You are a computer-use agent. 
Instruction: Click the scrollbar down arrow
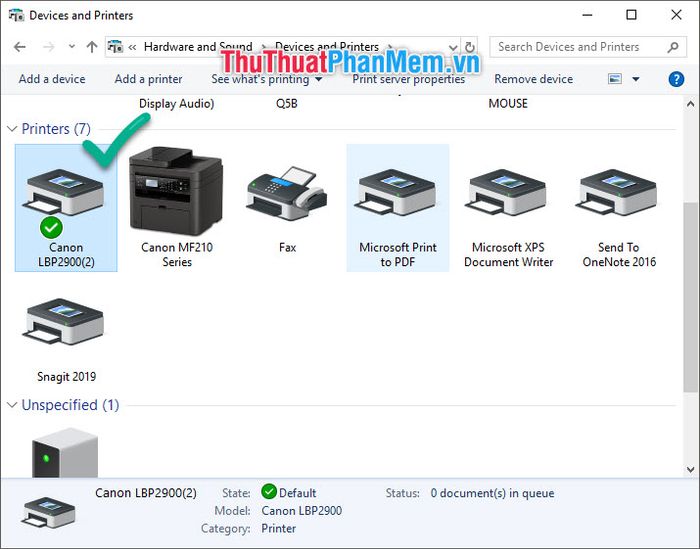tap(690, 470)
